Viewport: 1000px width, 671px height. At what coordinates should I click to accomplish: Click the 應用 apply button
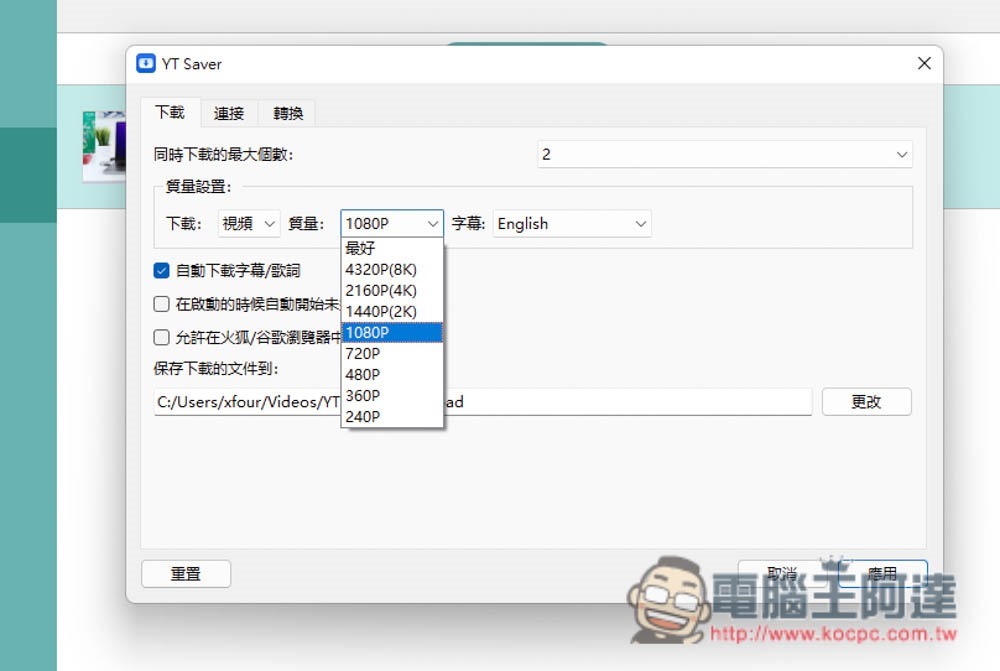coord(883,573)
